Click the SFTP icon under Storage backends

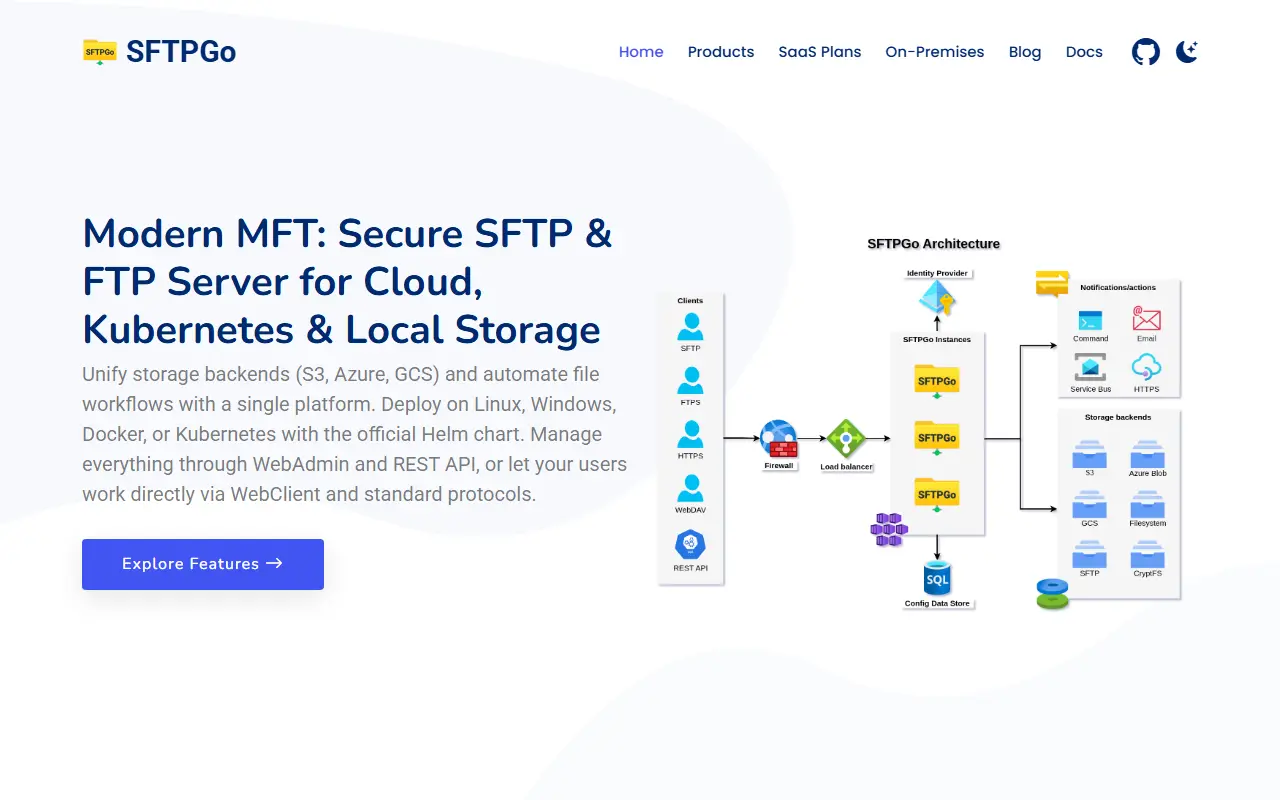pos(1089,554)
